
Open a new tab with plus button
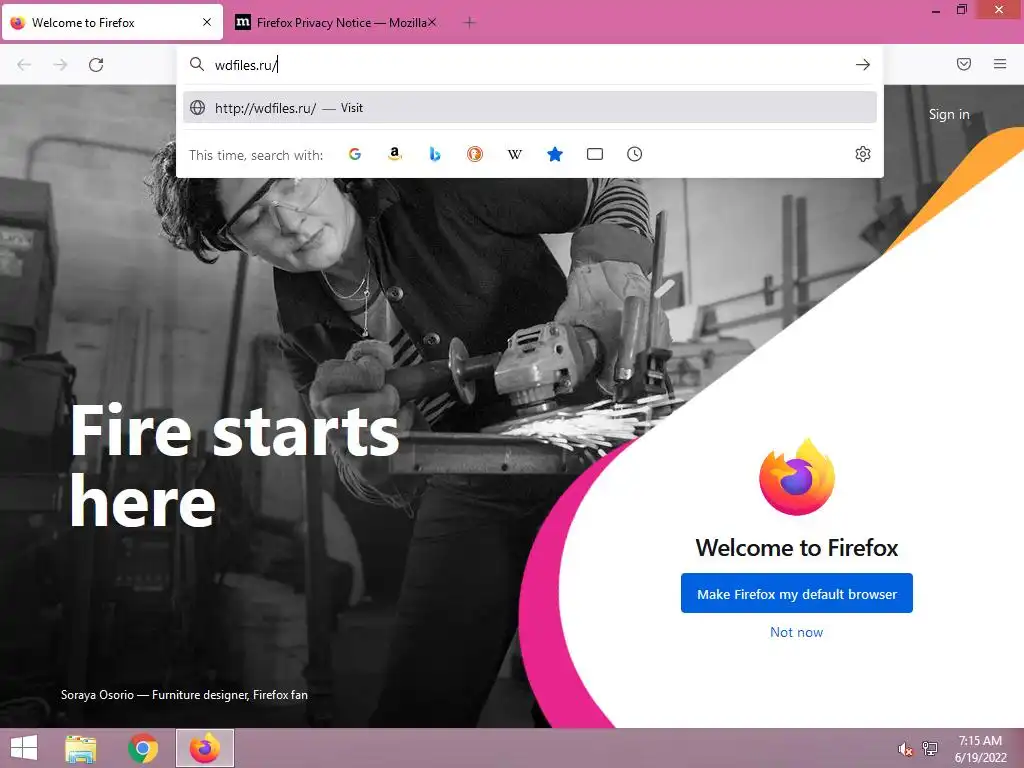(x=469, y=23)
